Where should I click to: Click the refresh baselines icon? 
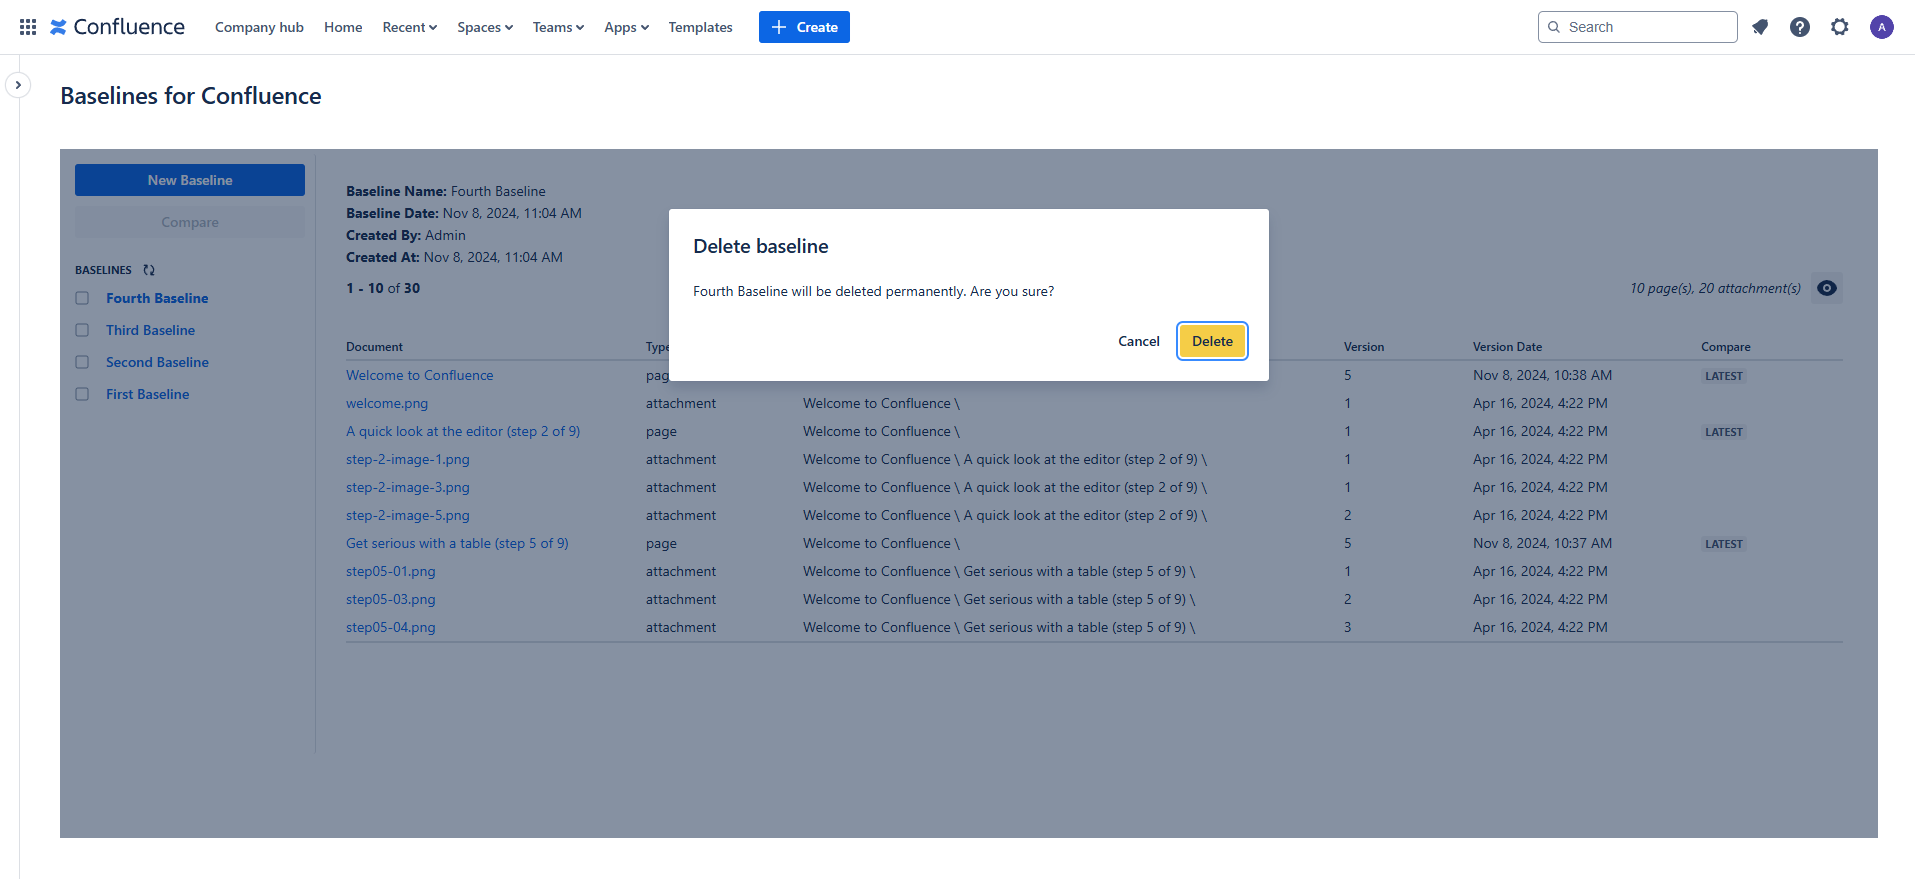click(x=149, y=270)
